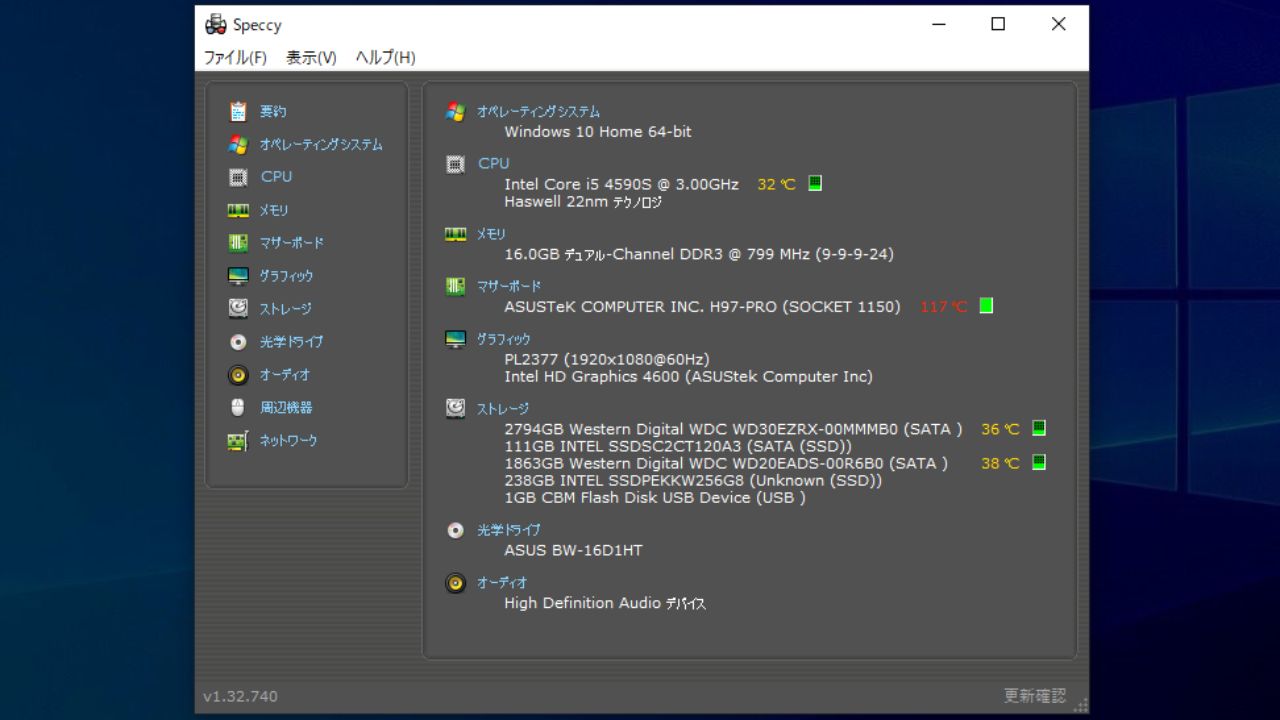The height and width of the screenshot is (720, 1280).
Task: Click the 光学ドライブ heading link in summary
Action: tap(508, 530)
